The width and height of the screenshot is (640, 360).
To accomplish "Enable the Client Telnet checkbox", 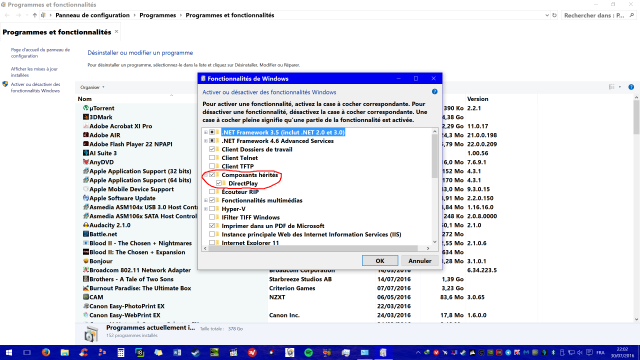I will (x=212, y=158).
